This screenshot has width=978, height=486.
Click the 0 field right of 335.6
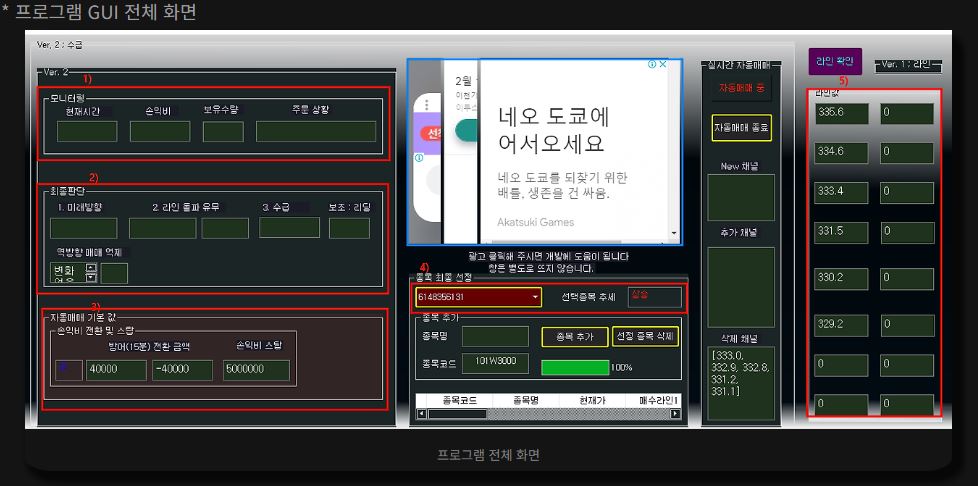(x=907, y=114)
